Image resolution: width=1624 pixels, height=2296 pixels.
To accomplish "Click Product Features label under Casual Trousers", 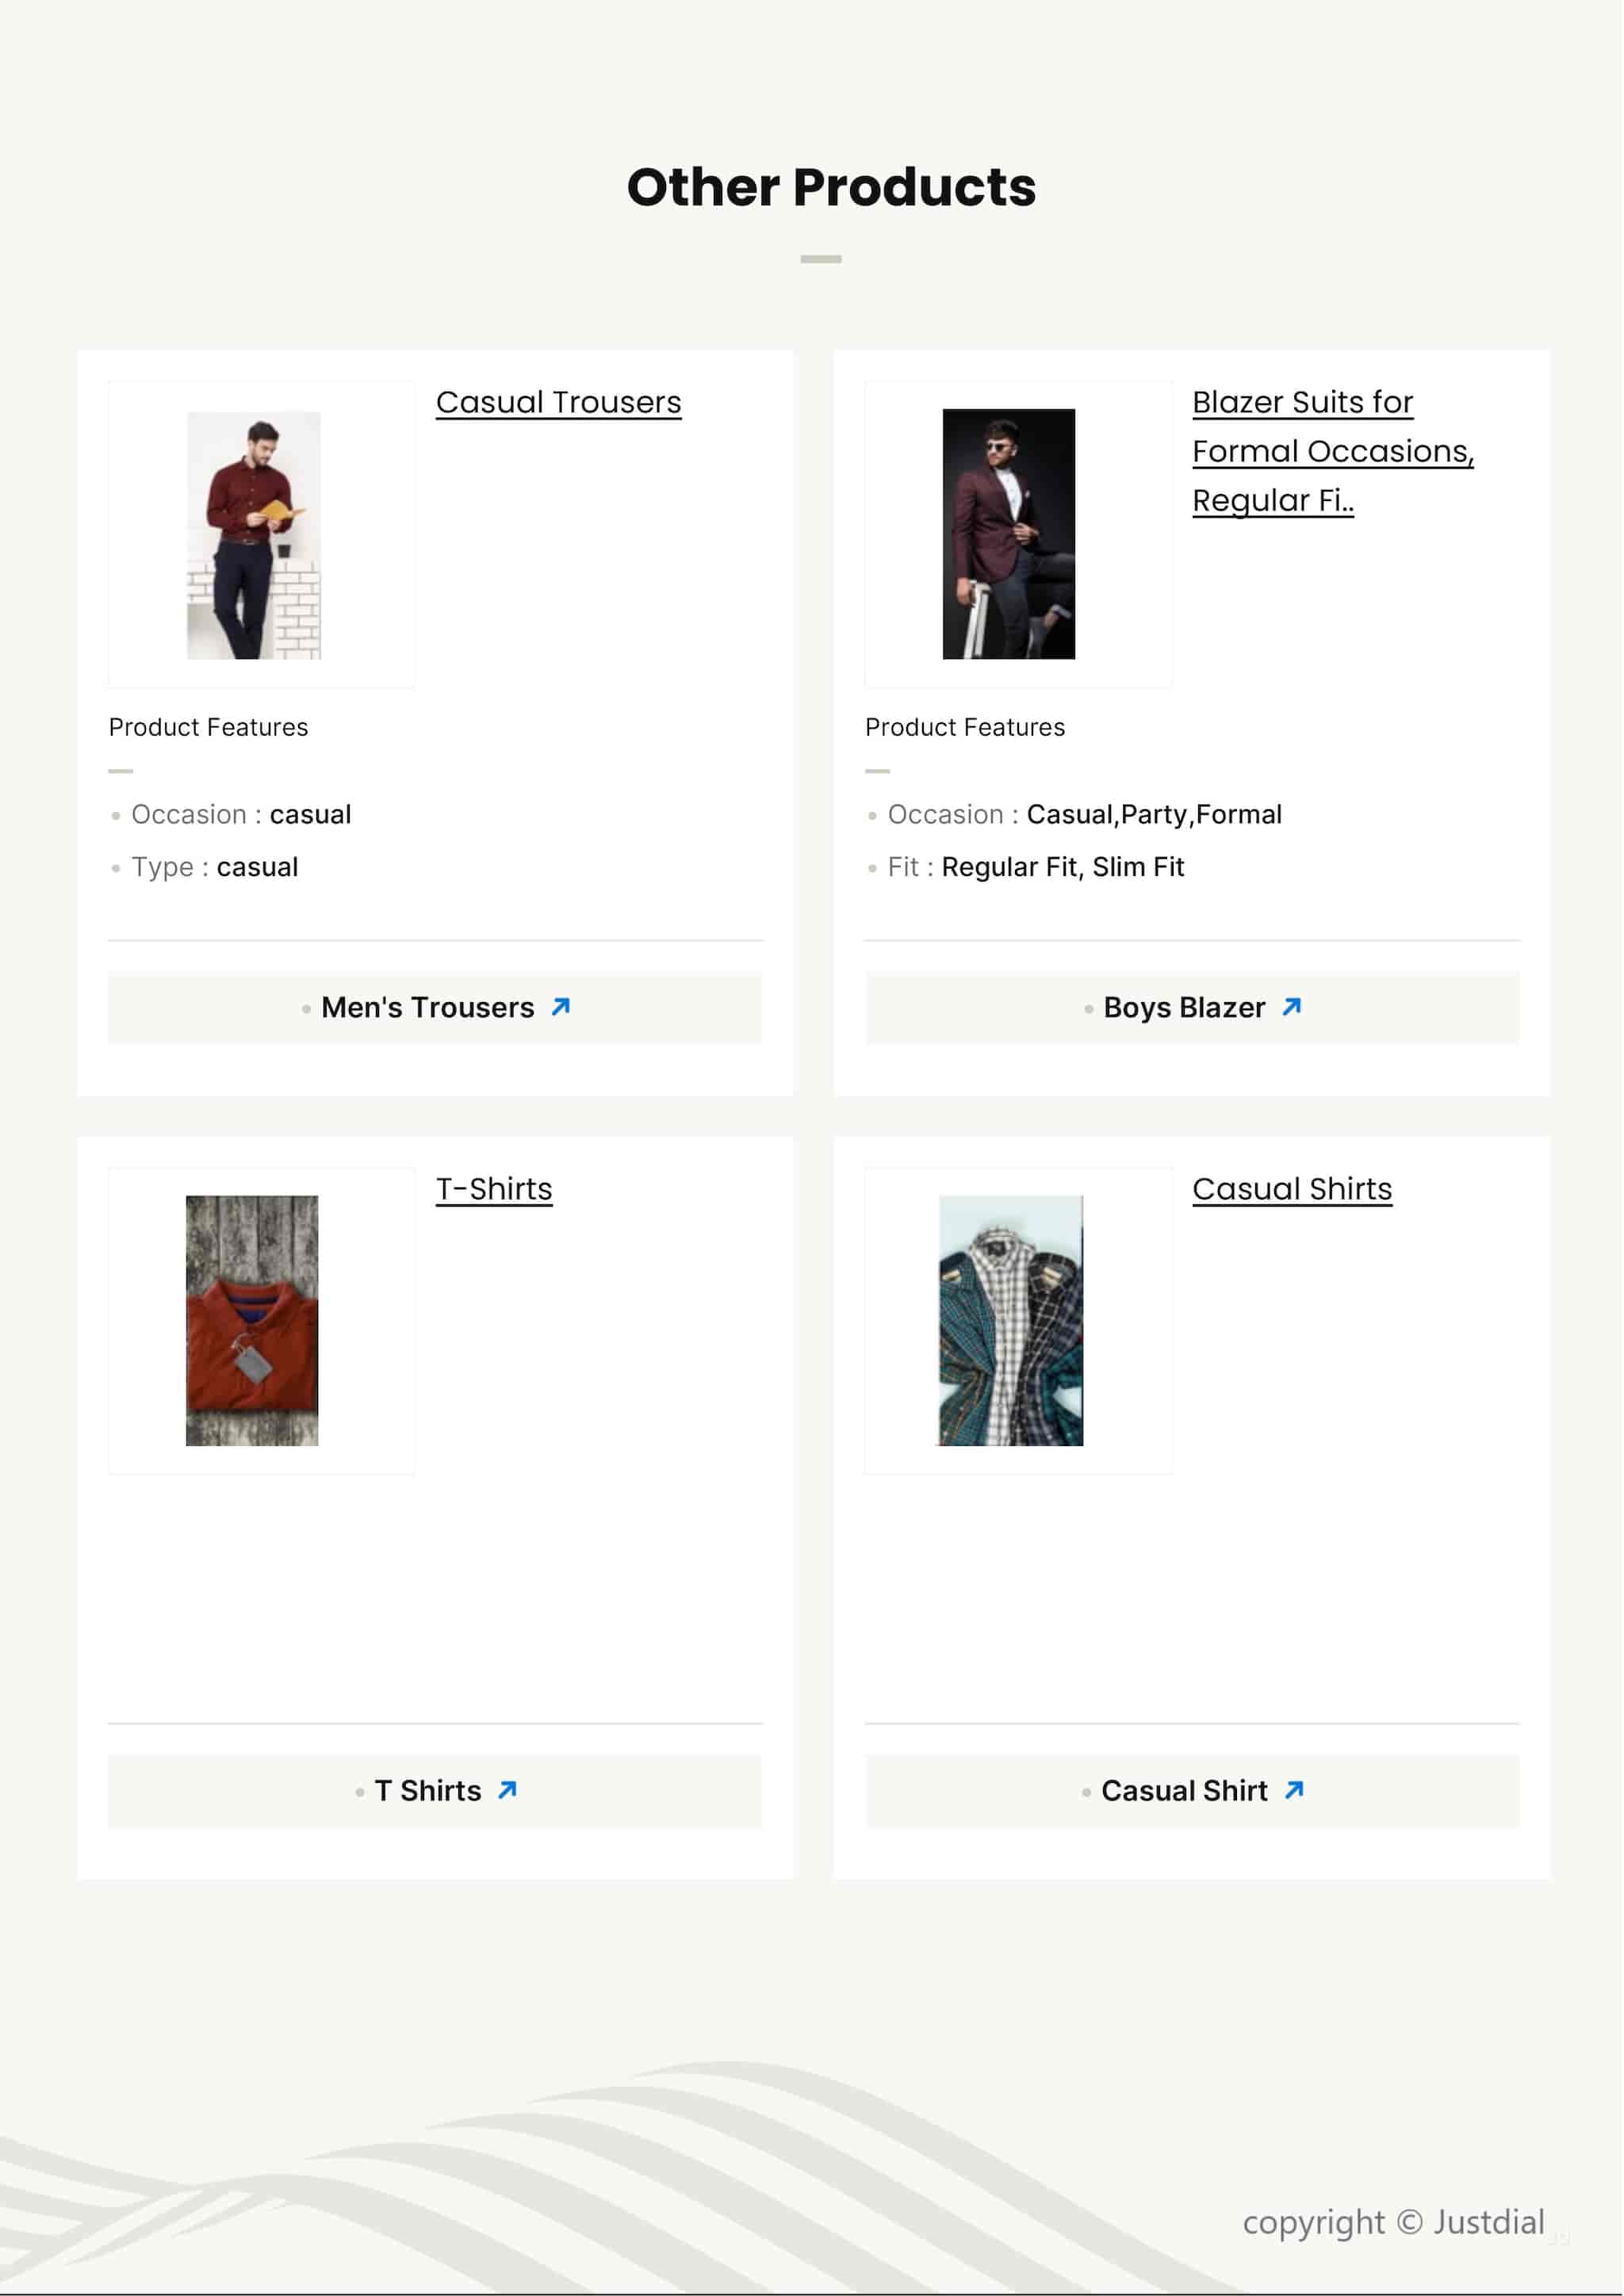I will 209,727.
